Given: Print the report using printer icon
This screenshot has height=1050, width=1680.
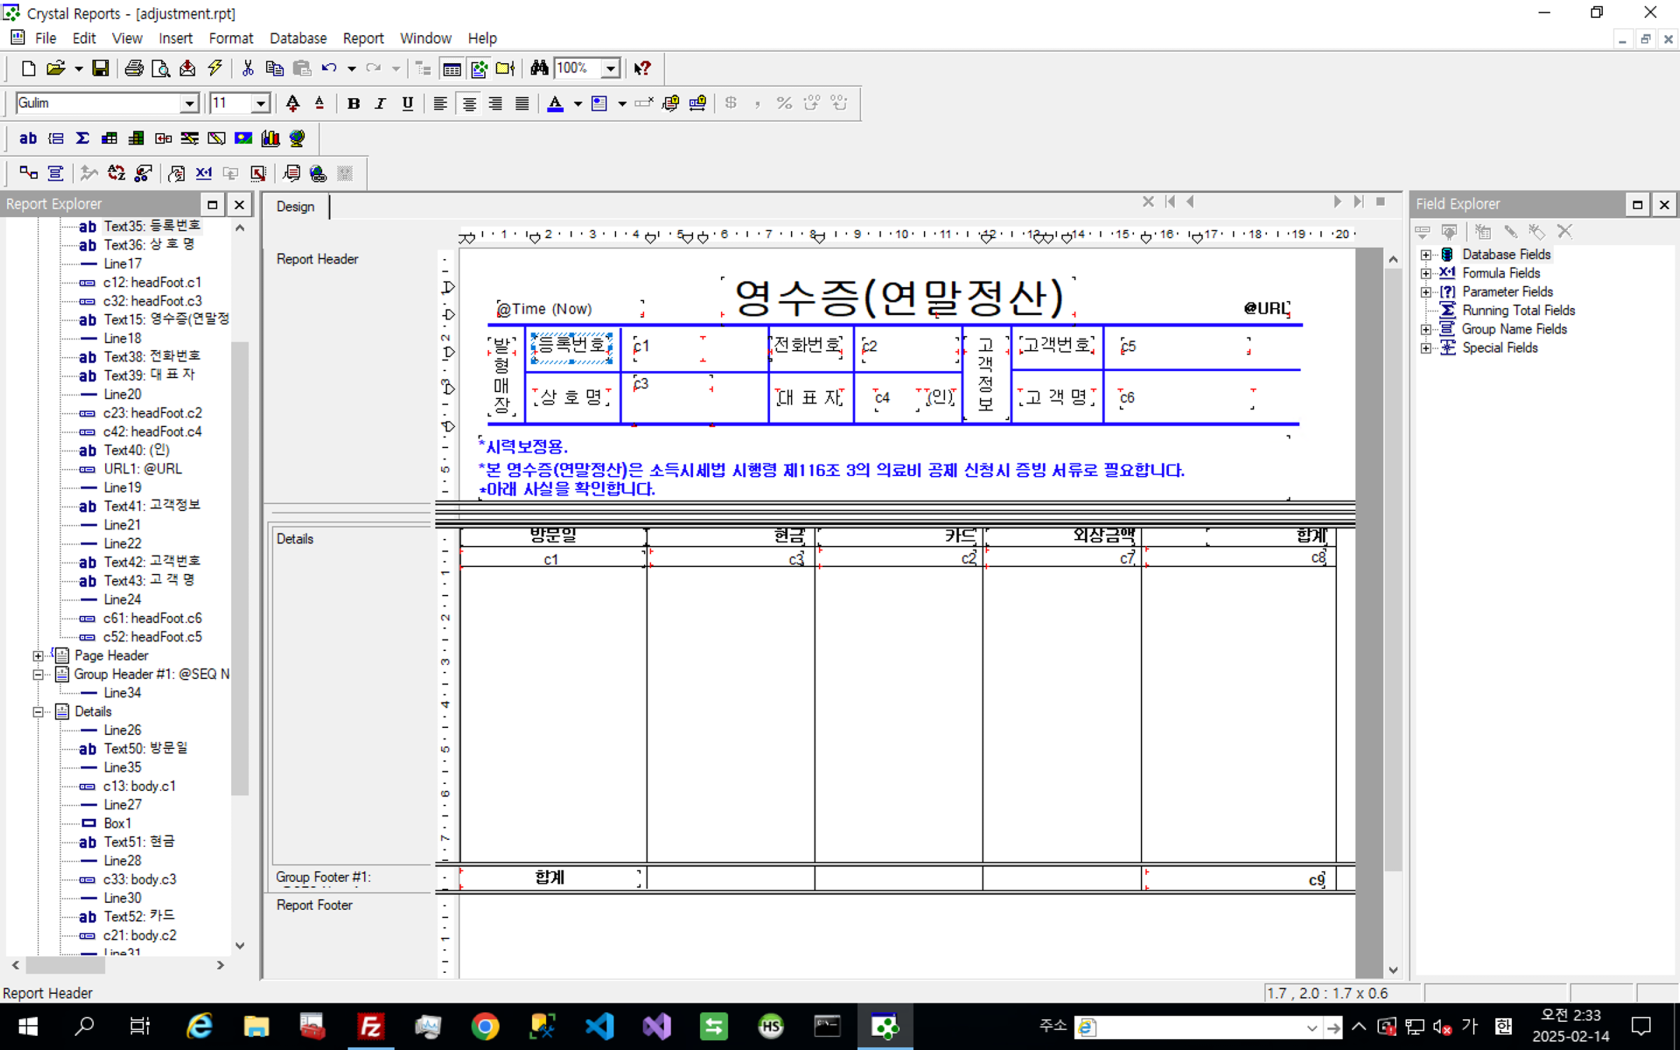Looking at the screenshot, I should pyautogui.click(x=133, y=68).
